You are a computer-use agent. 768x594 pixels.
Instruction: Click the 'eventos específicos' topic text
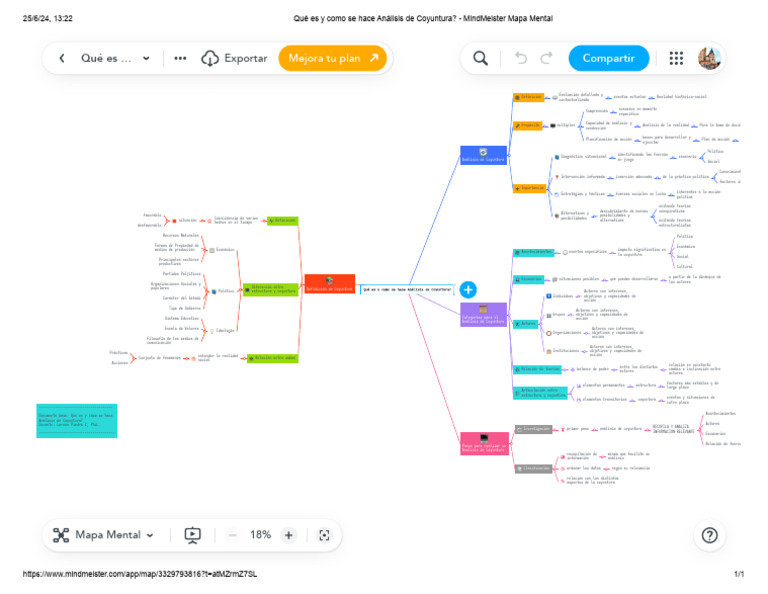[x=588, y=252]
